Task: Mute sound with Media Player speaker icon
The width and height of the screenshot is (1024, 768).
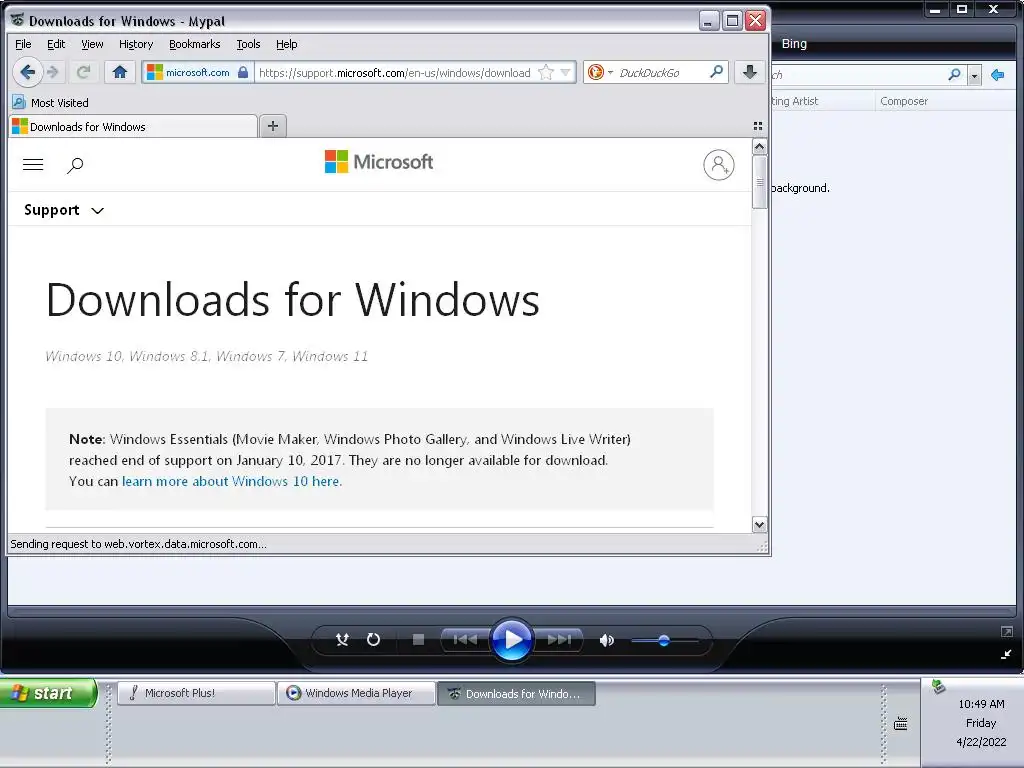Action: (x=606, y=640)
